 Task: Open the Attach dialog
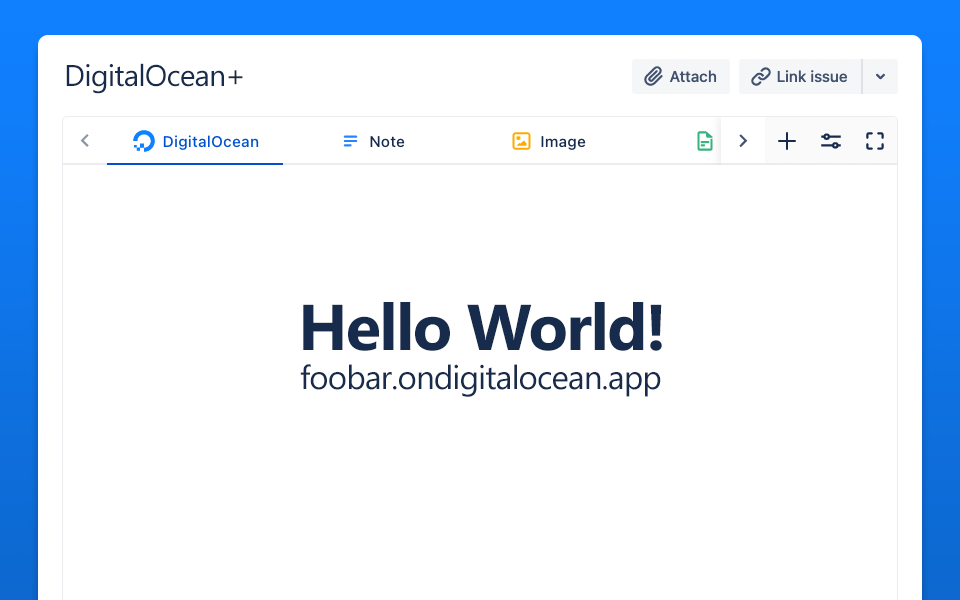(681, 76)
